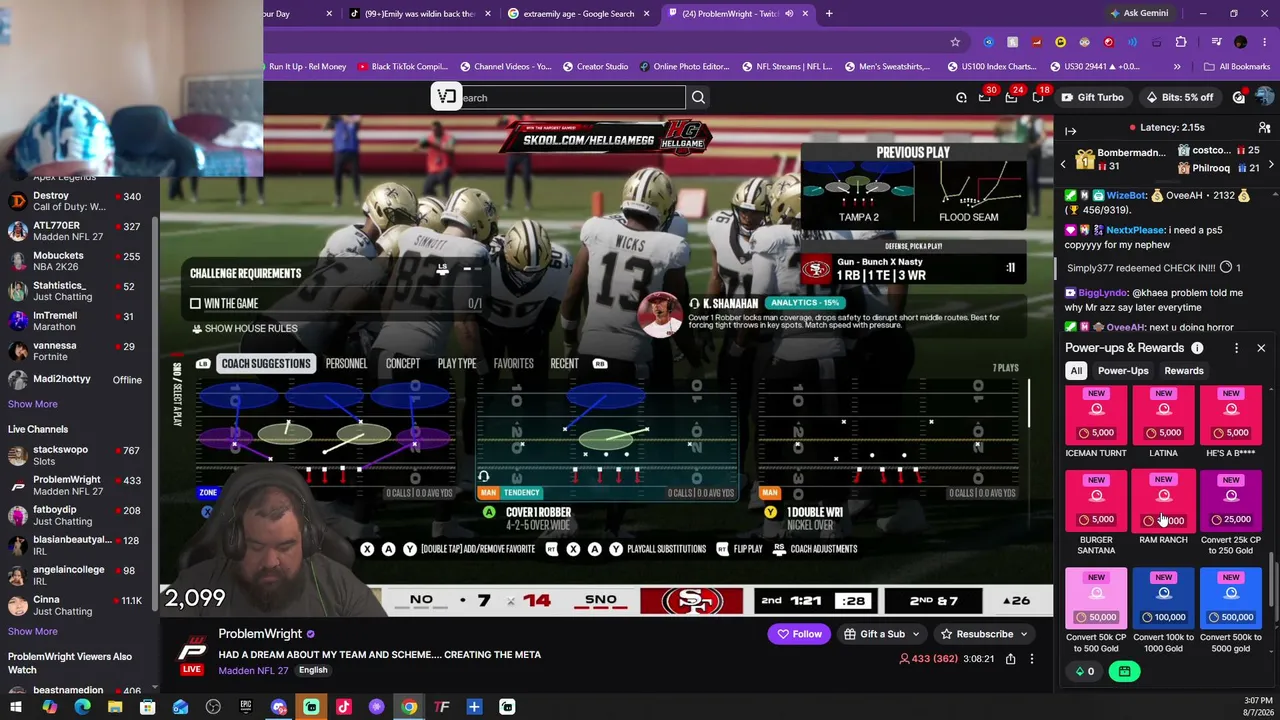The image size is (1280, 720).
Task: Open TikTok from the taskbar
Action: pyautogui.click(x=344, y=707)
